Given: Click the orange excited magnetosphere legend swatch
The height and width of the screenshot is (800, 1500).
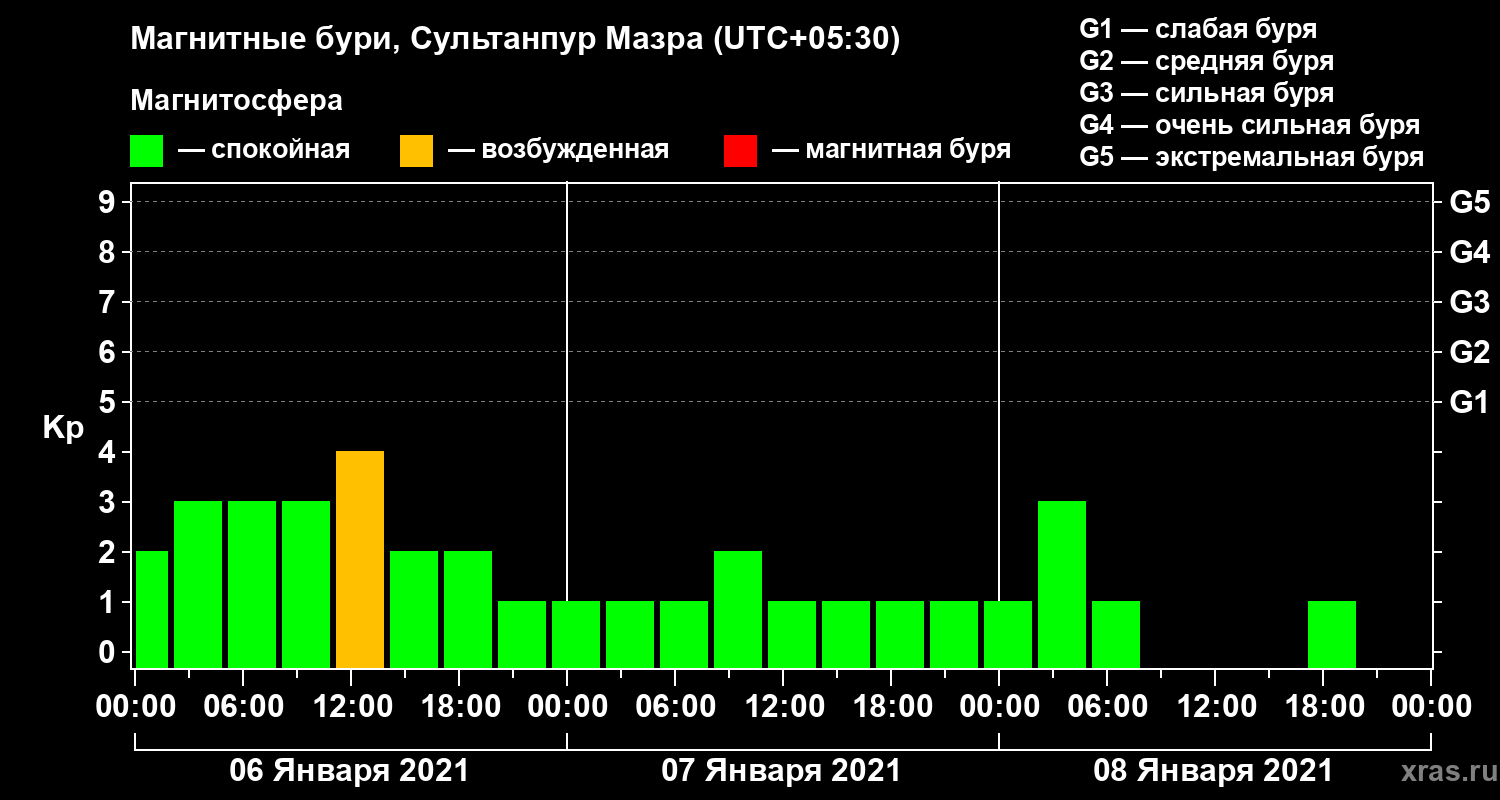Looking at the screenshot, I should [x=416, y=151].
